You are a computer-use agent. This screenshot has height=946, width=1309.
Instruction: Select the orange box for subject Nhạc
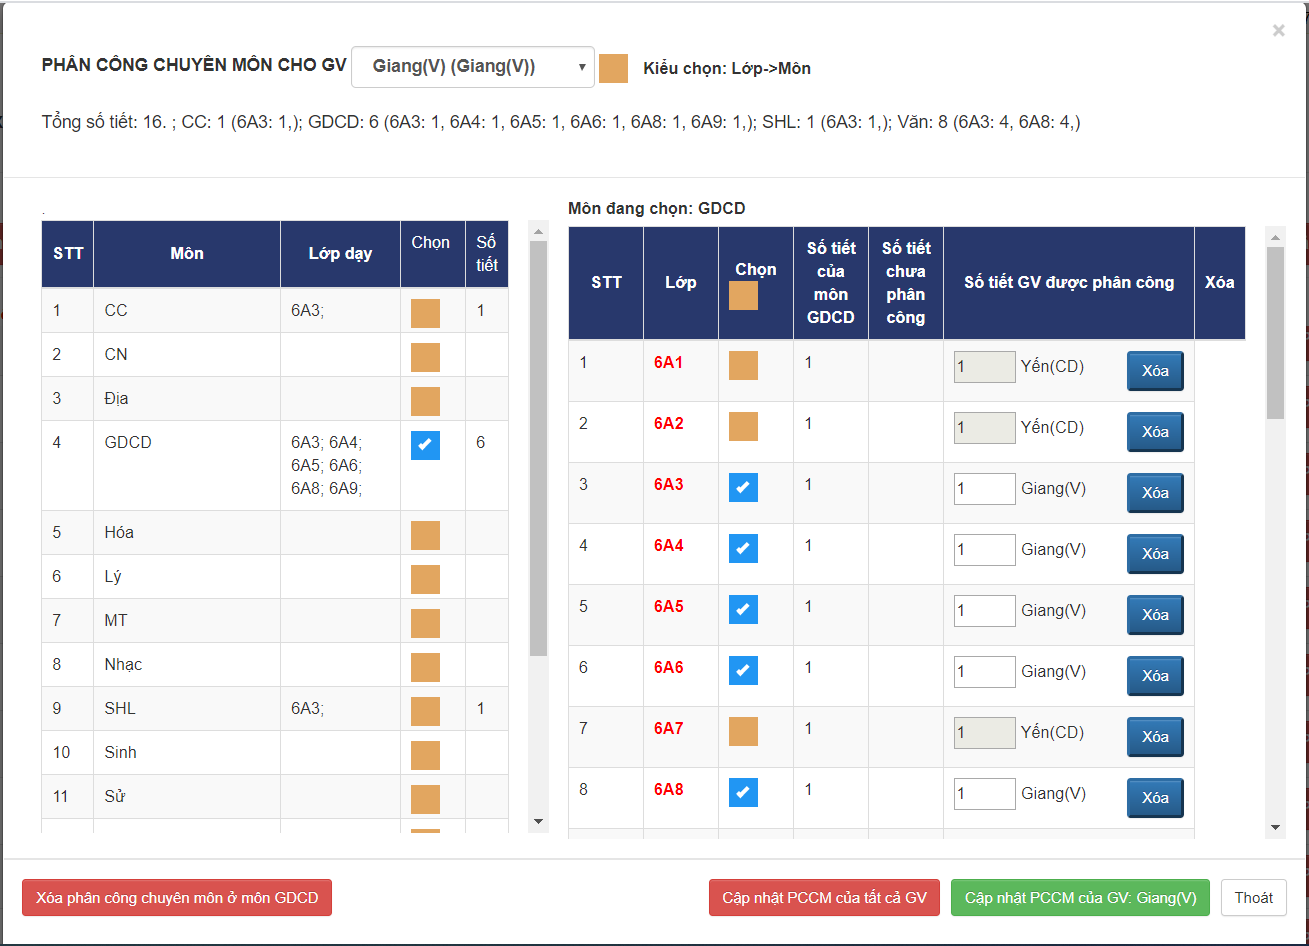point(425,667)
